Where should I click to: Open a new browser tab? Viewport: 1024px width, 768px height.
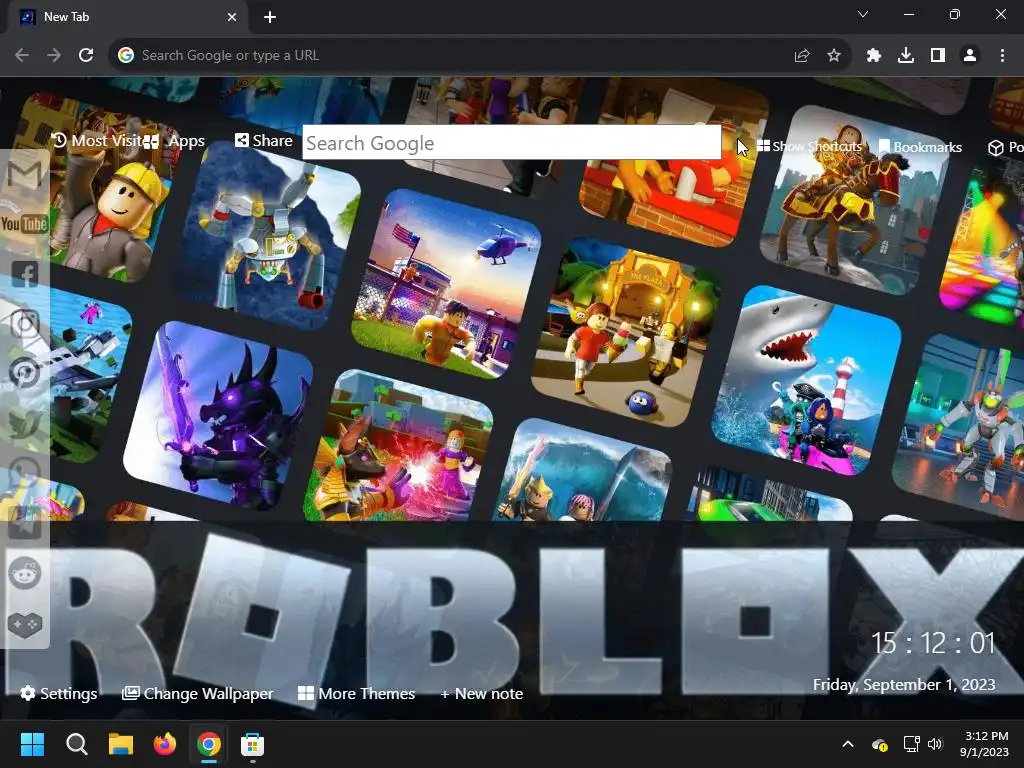tap(270, 17)
